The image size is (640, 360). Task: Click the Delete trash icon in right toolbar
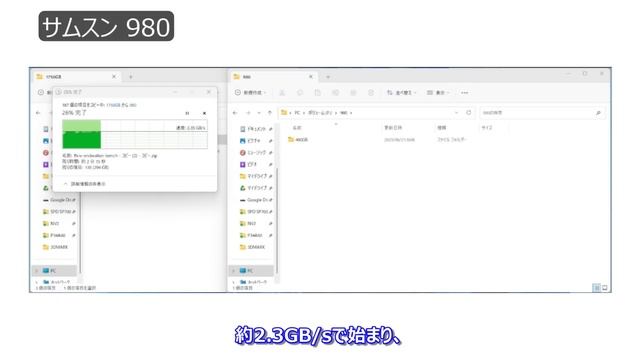tap(371, 93)
